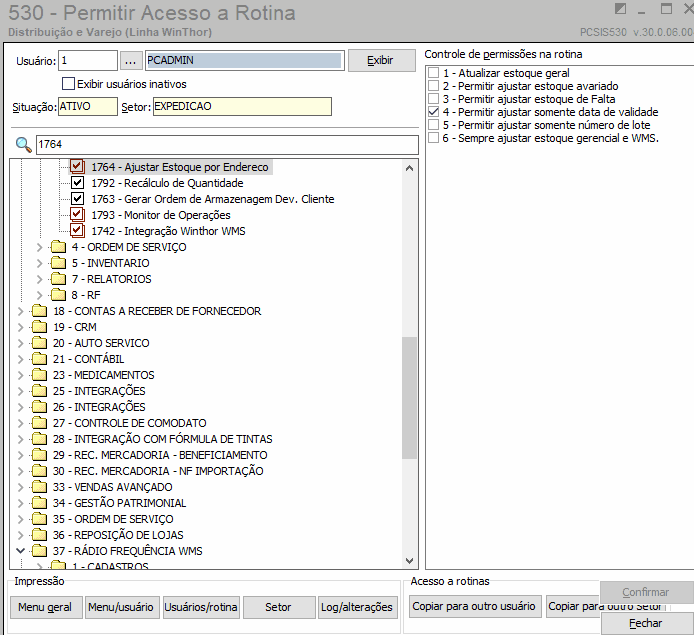Screen dimensions: 694x635
Task: Toggle checkbox for 1792 Recálculo de Quantidade
Action: (x=77, y=182)
